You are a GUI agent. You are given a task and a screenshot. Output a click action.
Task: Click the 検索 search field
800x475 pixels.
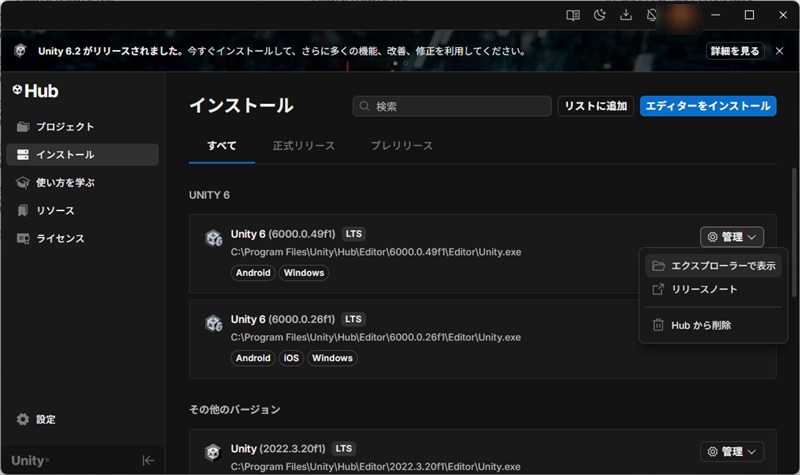pyautogui.click(x=452, y=106)
